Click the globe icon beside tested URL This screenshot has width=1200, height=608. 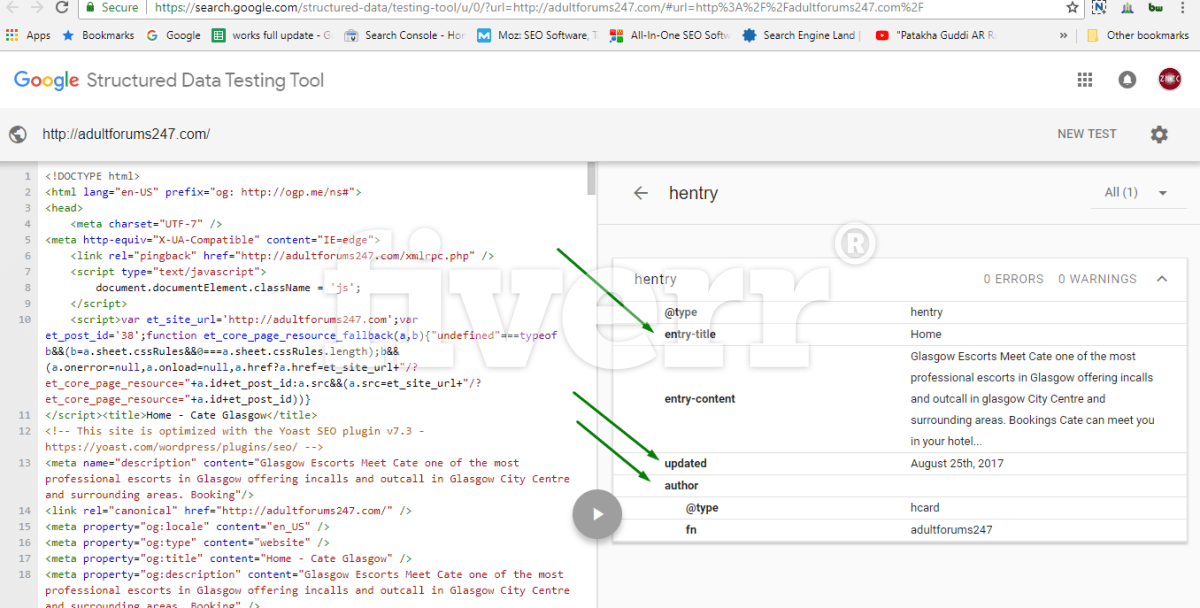17,134
